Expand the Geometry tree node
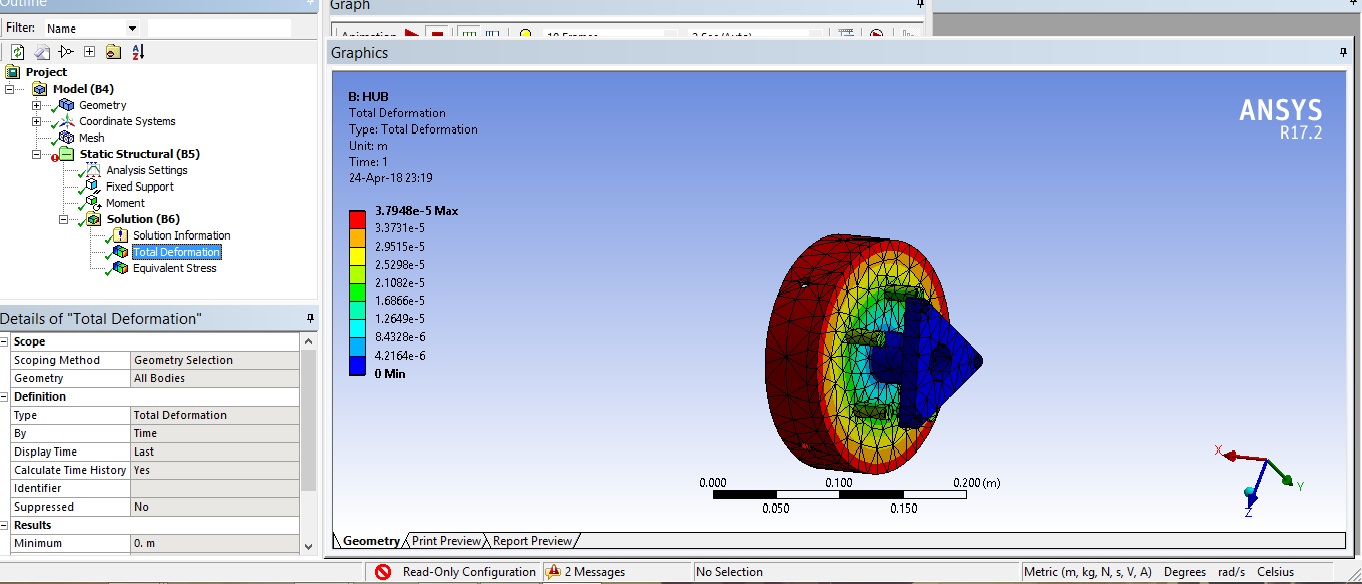Screen dimensions: 1362x584 tap(37, 105)
